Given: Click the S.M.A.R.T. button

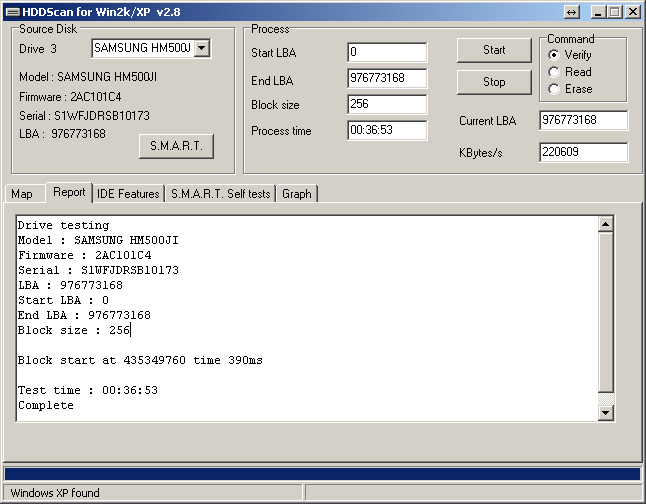Looking at the screenshot, I should click(176, 146).
